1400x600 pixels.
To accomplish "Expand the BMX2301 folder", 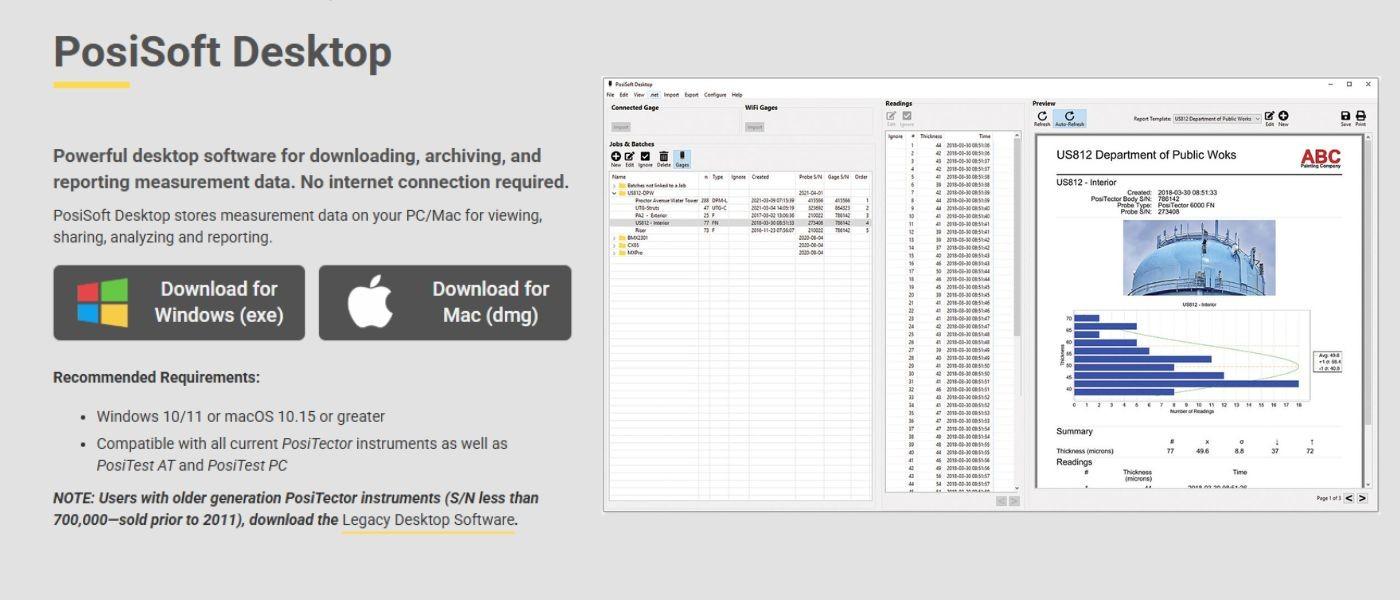I will click(614, 239).
